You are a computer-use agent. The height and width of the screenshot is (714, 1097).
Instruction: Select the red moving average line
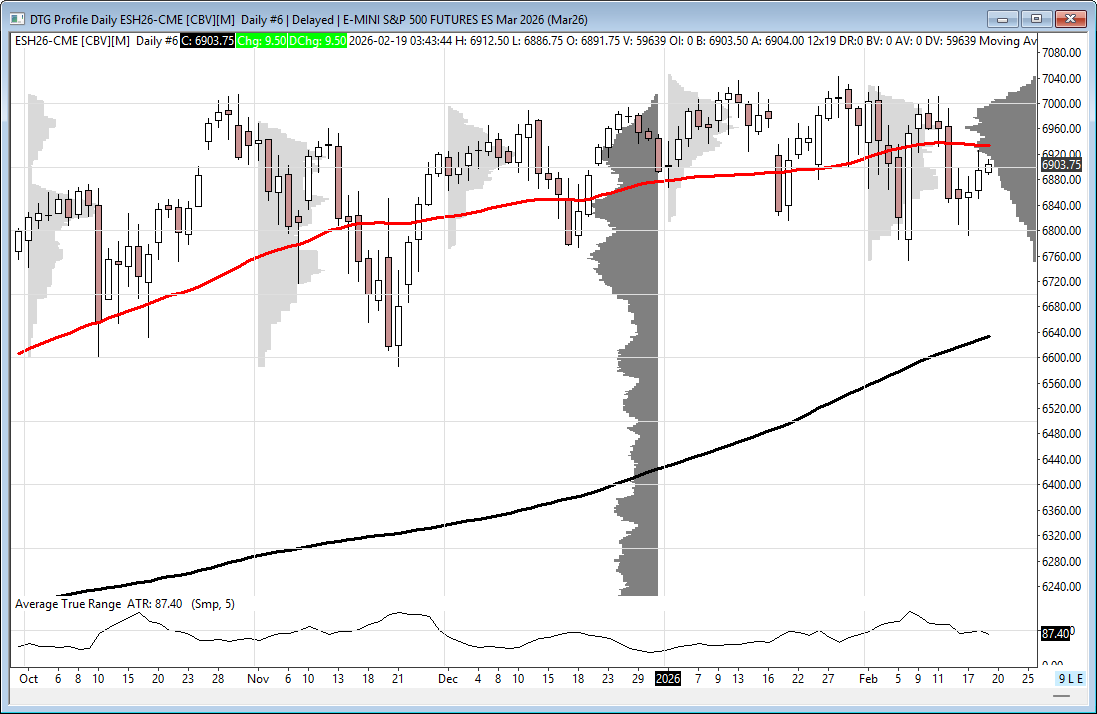tap(450, 216)
